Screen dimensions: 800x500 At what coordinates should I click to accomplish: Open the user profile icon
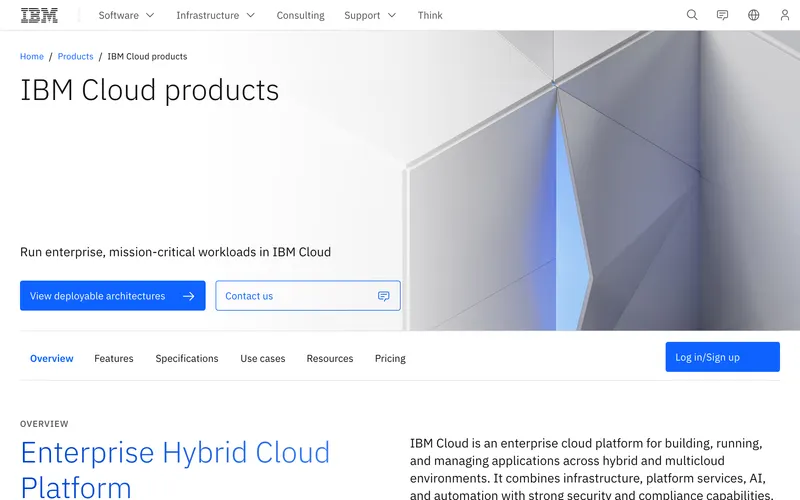pyautogui.click(x=785, y=15)
